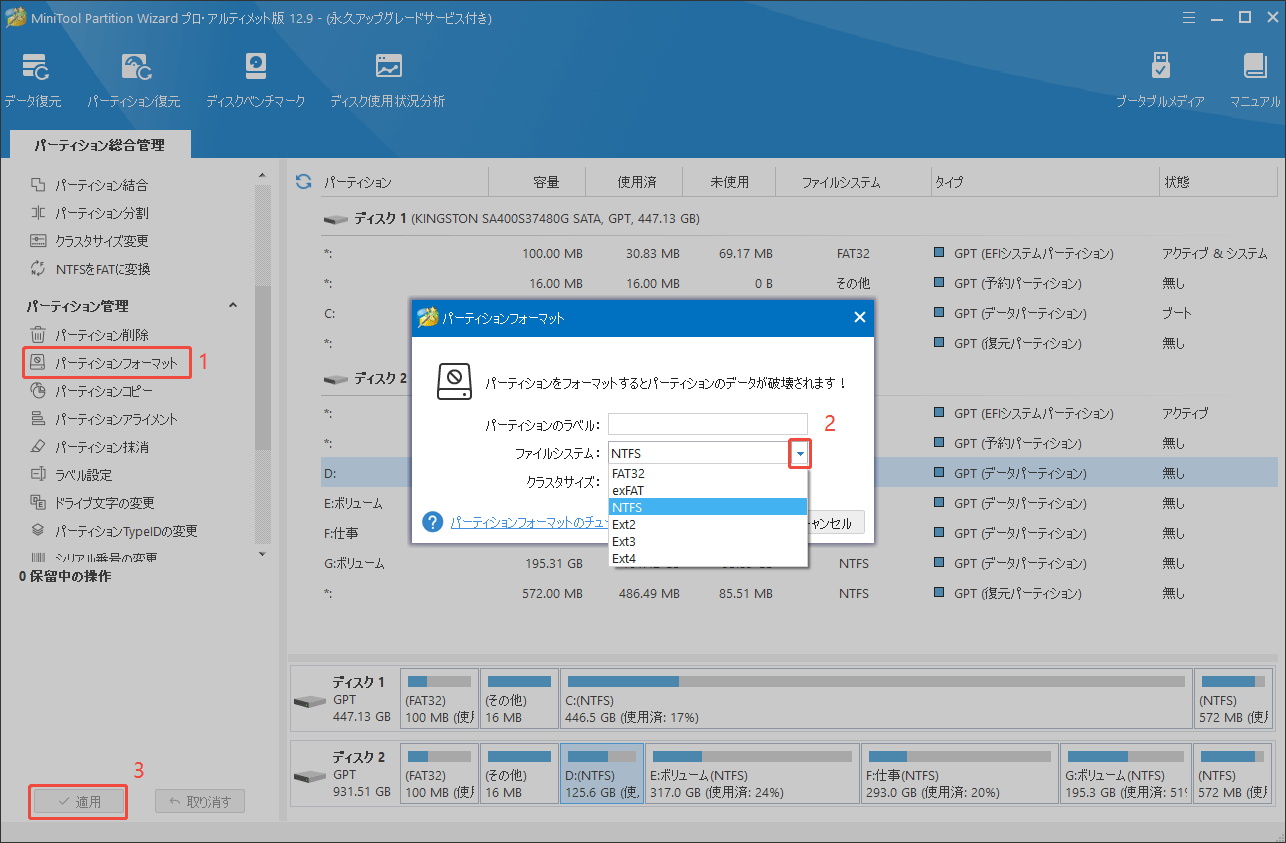The width and height of the screenshot is (1286, 843).
Task: Choose FAT32 from file system list
Action: (708, 473)
